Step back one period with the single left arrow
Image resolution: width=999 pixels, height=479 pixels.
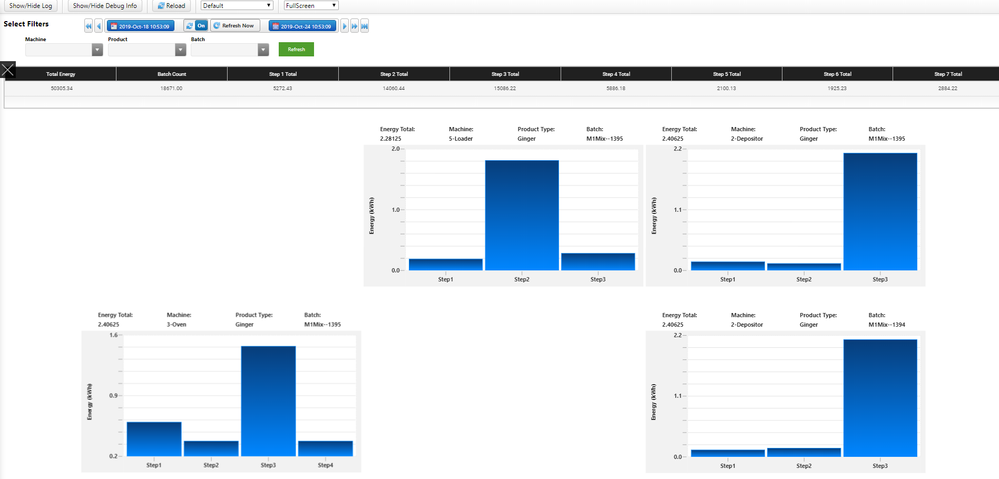pos(99,26)
